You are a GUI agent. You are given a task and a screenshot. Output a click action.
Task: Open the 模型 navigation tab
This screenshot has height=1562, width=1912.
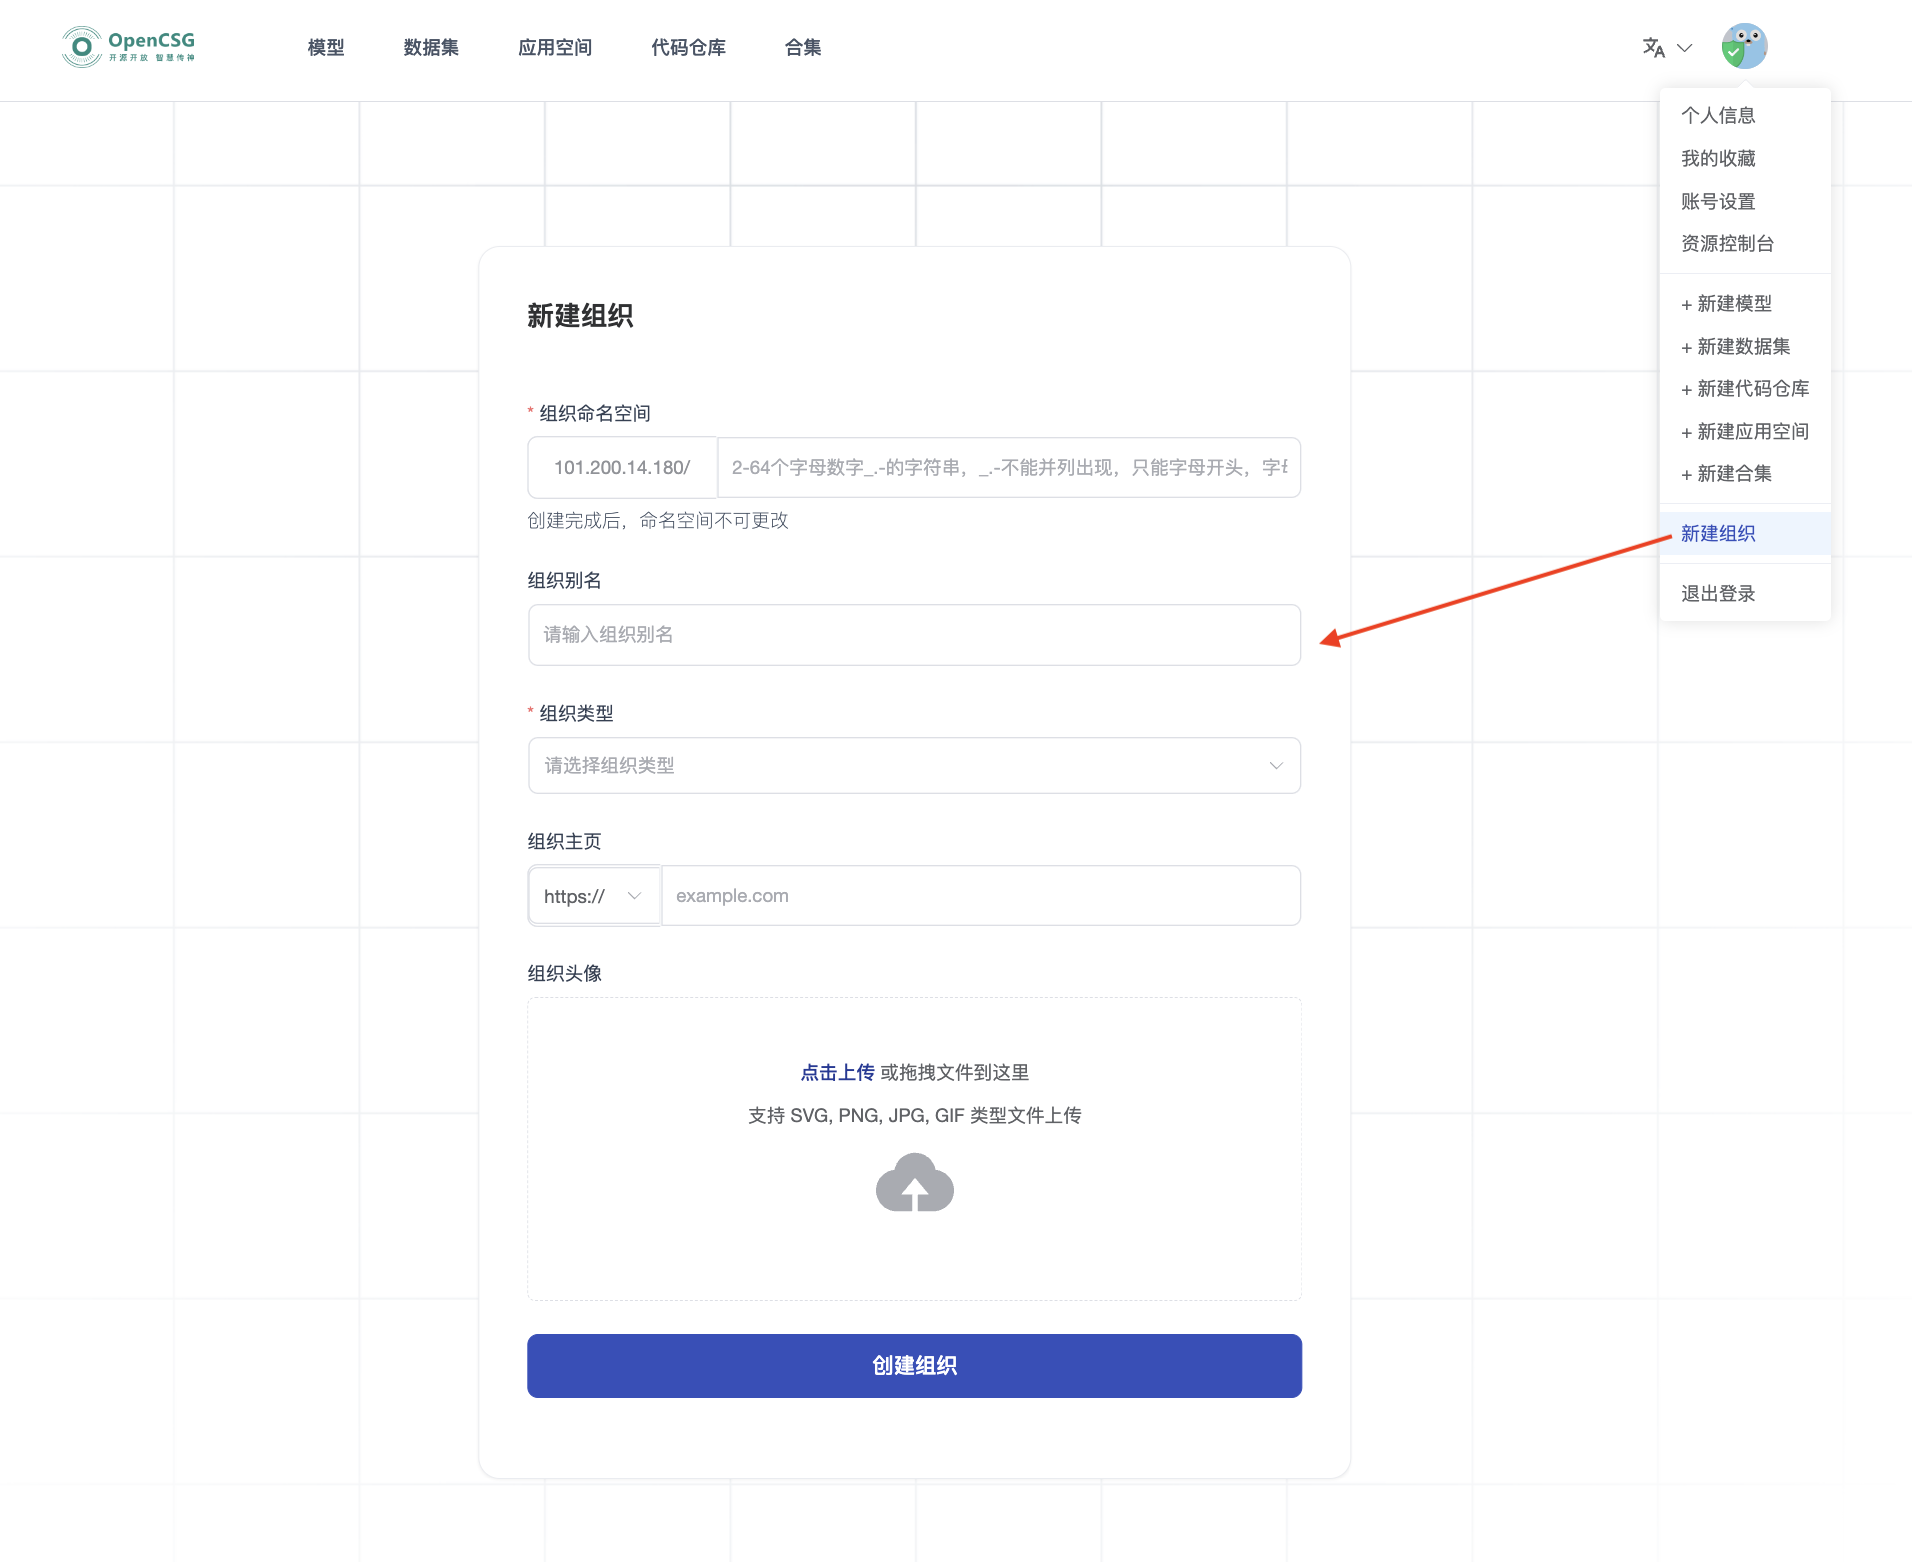[325, 47]
